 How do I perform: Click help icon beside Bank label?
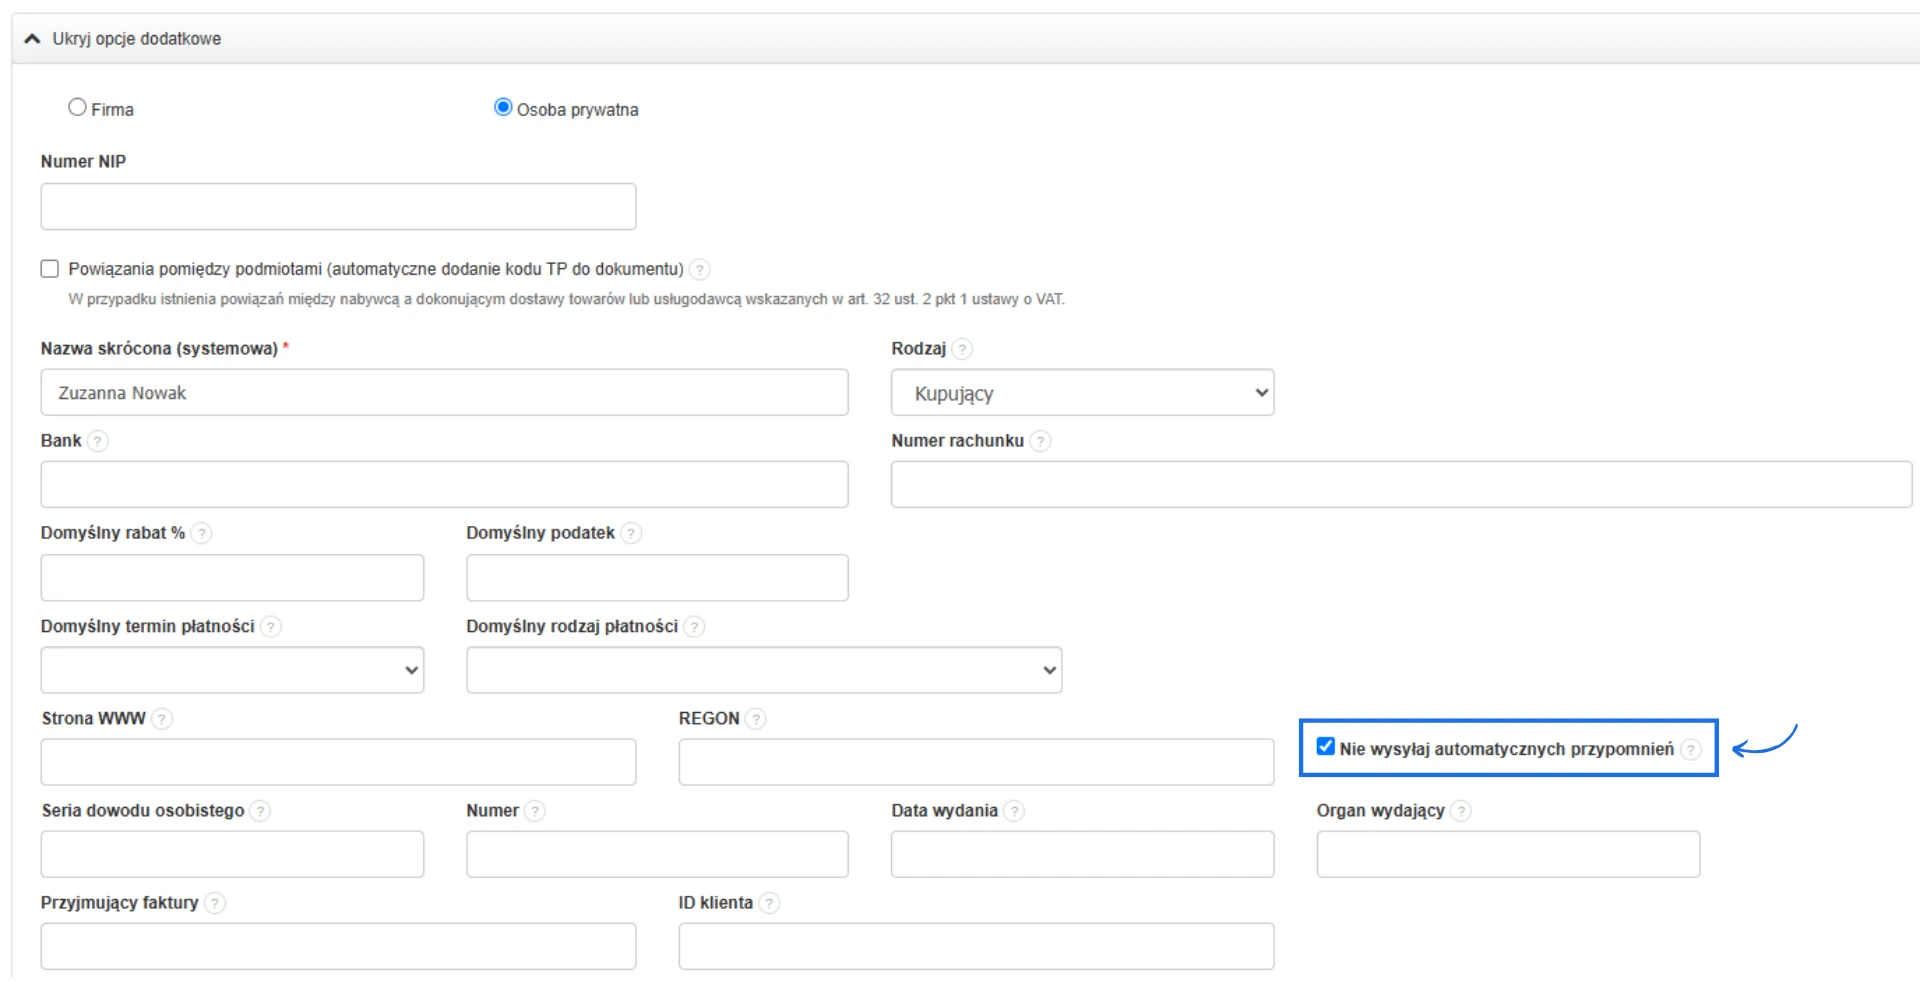coord(97,441)
